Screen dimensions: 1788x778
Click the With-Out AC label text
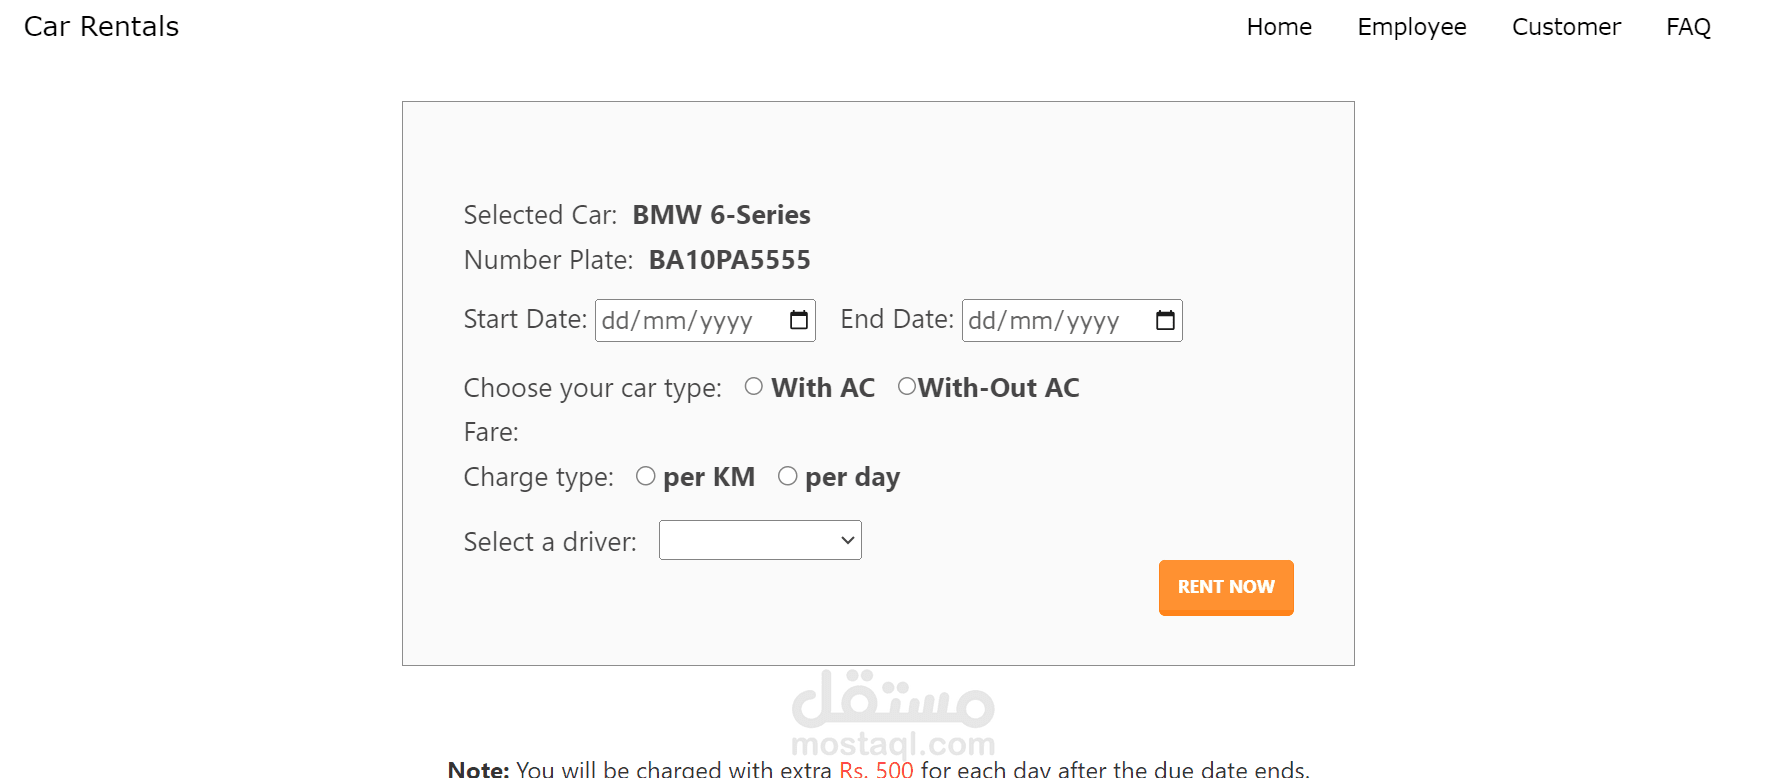(999, 388)
